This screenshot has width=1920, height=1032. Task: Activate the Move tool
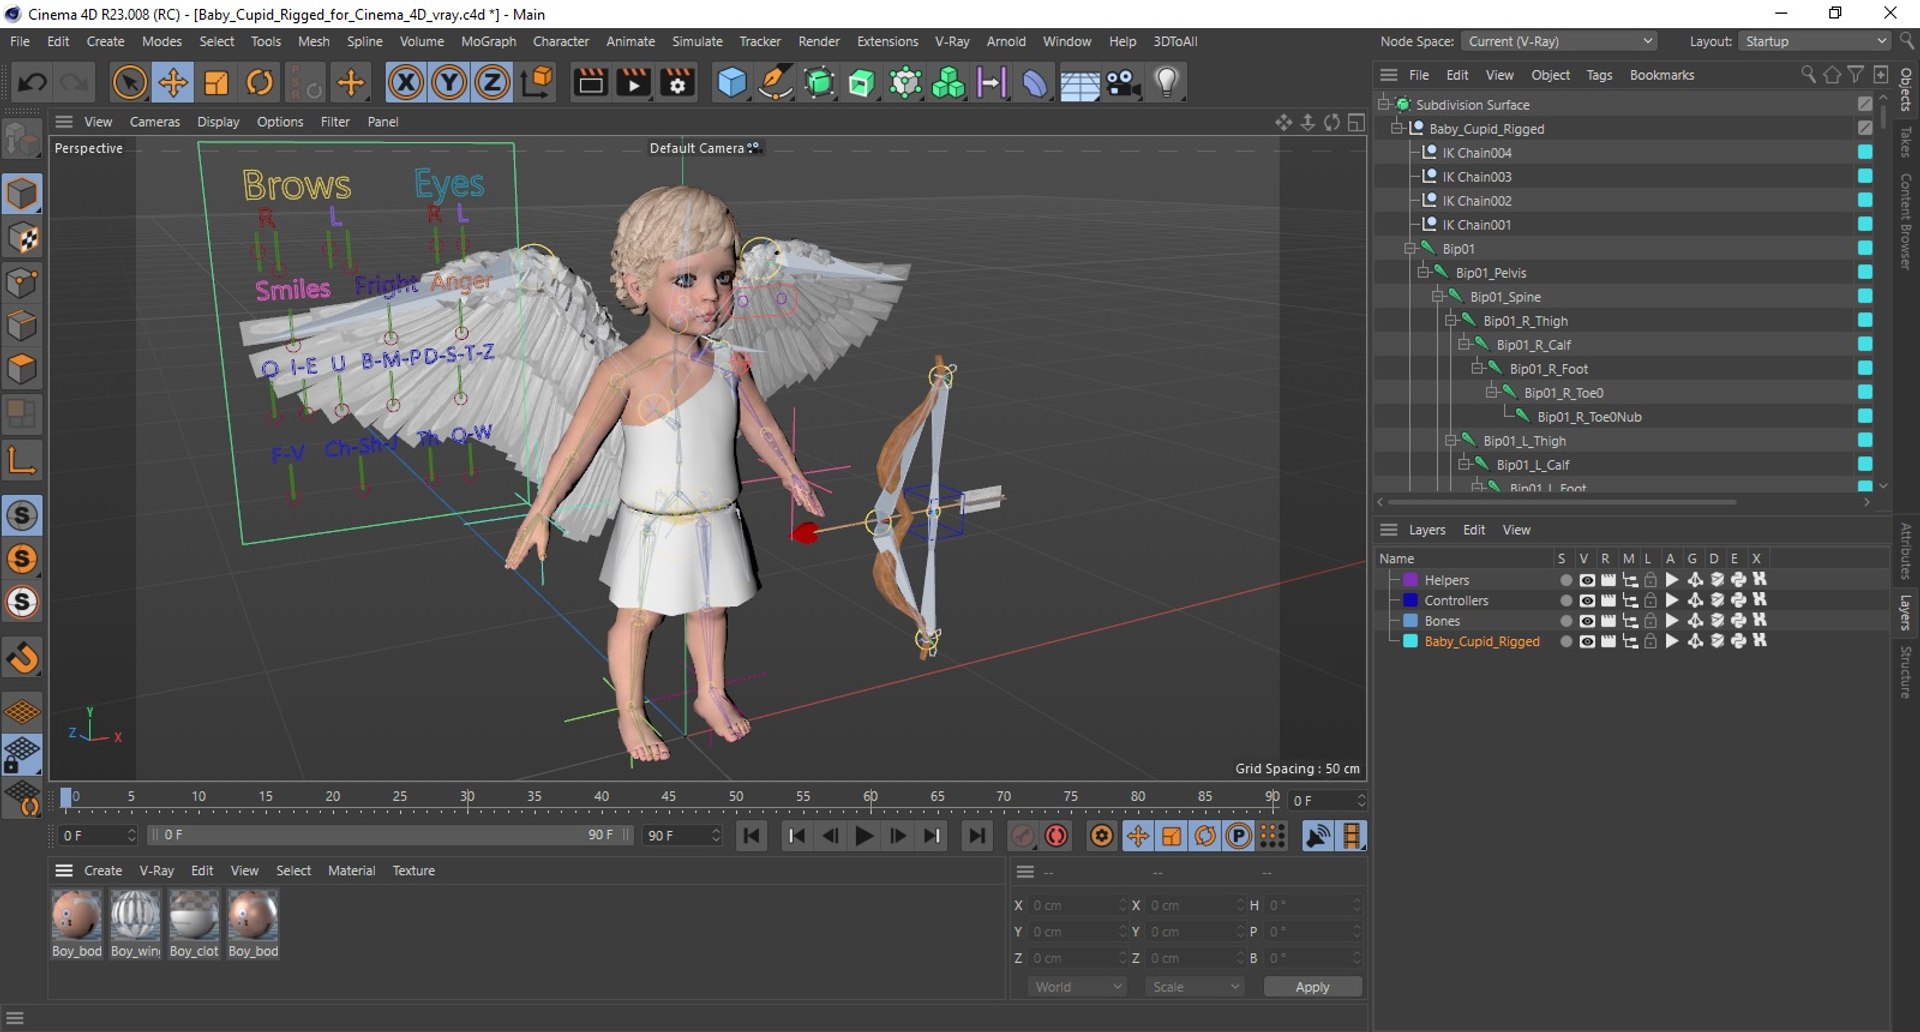173,83
